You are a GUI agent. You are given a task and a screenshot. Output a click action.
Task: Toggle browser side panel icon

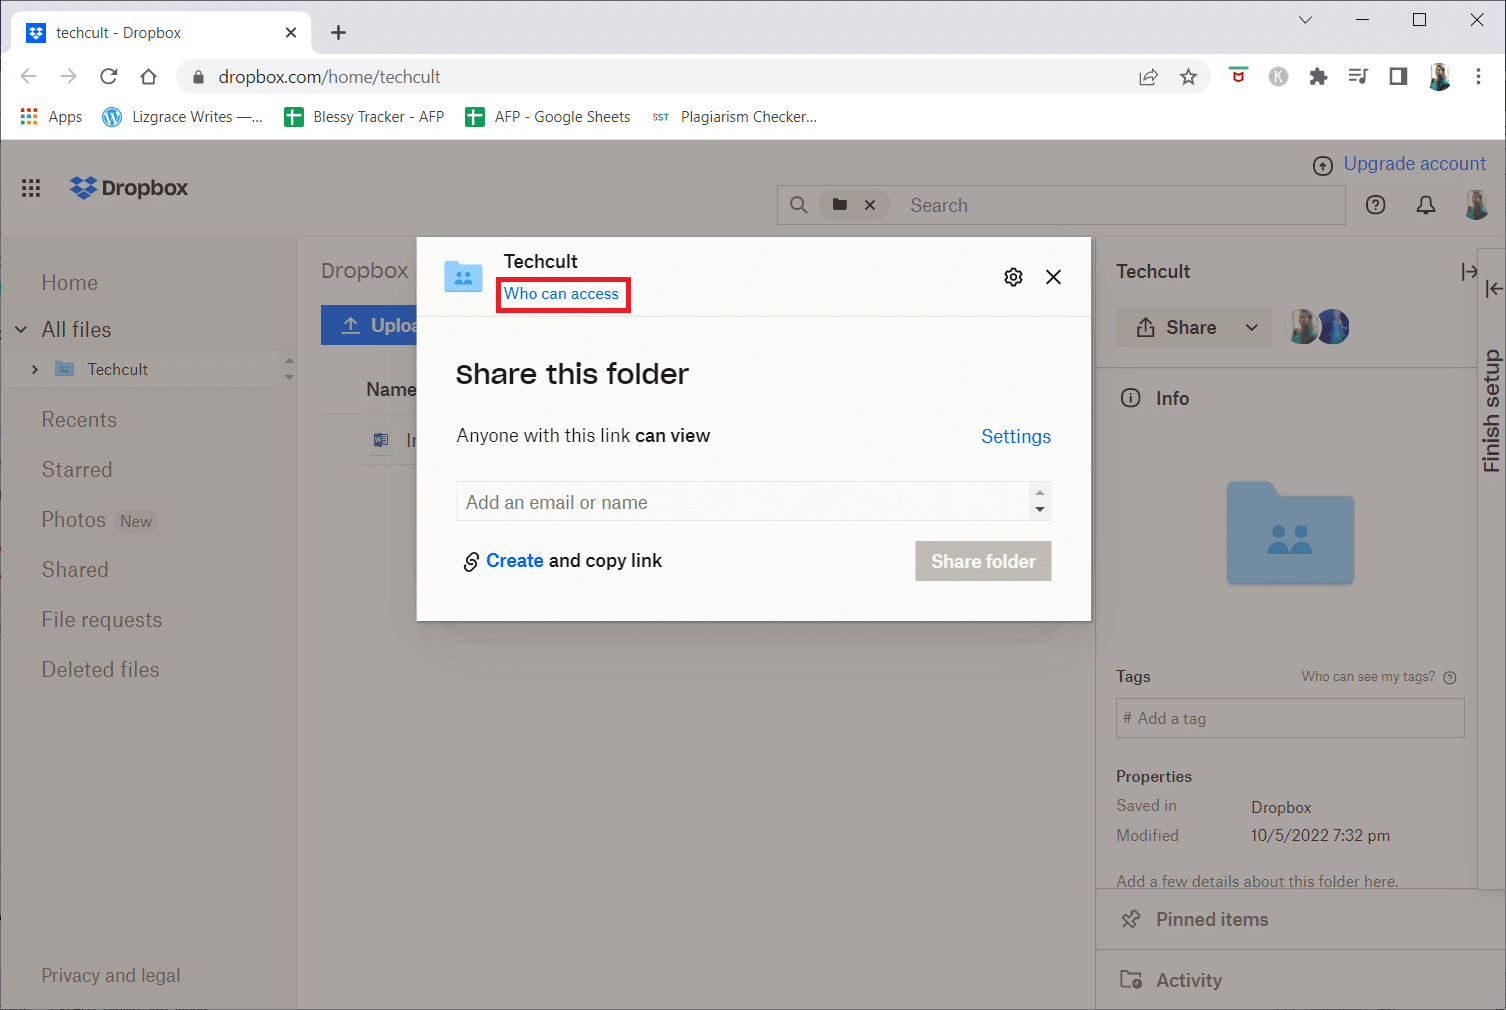click(1398, 77)
